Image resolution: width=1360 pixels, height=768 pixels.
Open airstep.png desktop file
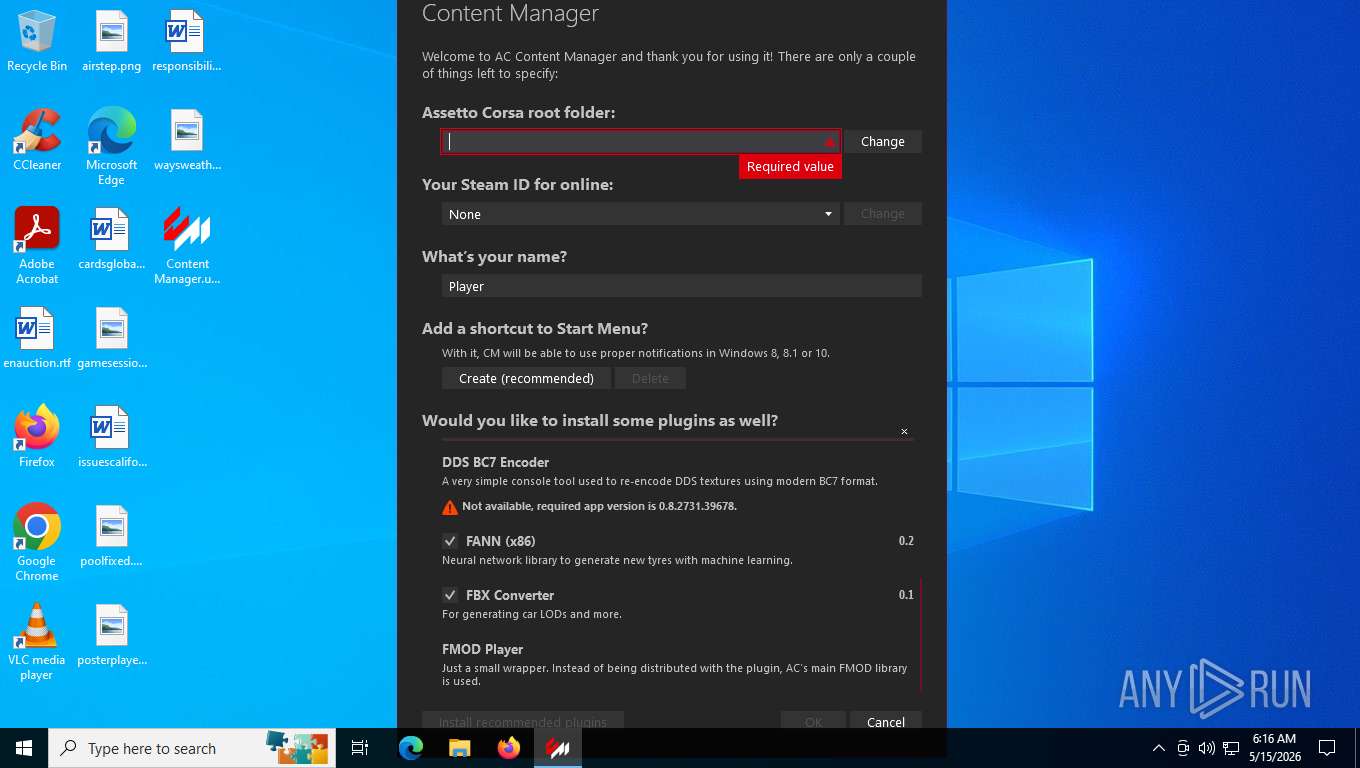tap(111, 41)
